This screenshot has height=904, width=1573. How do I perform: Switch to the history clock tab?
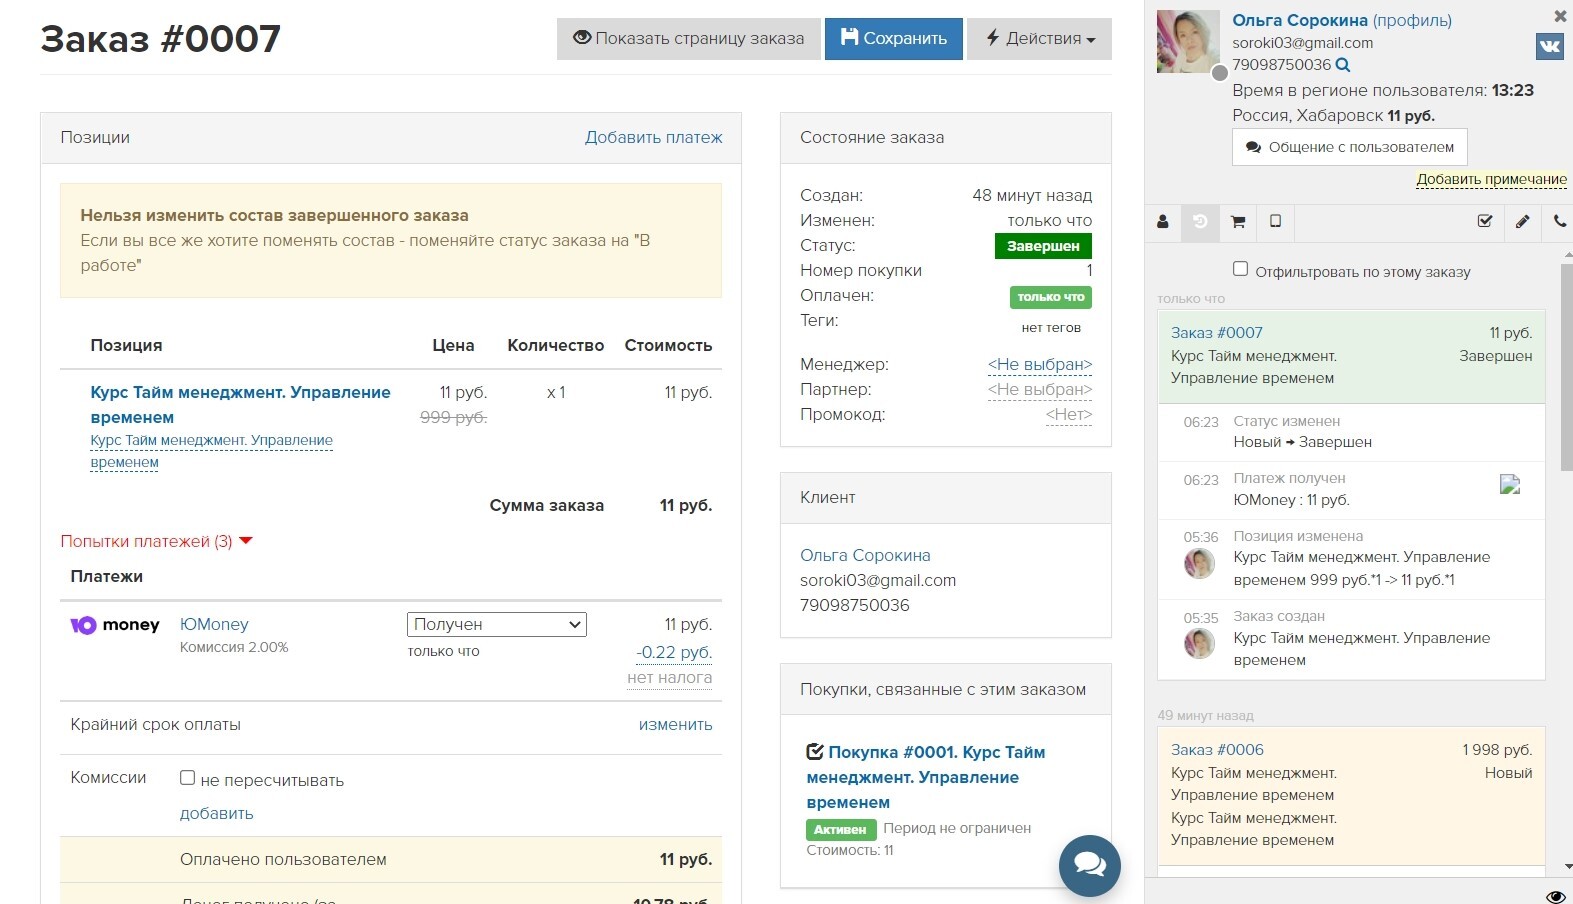pyautogui.click(x=1200, y=222)
